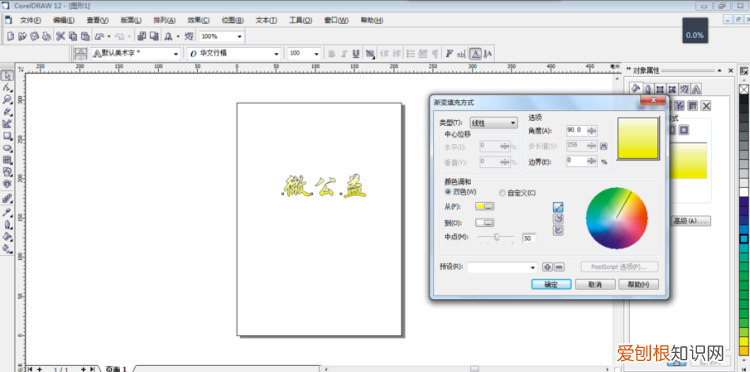This screenshot has width=750, height=372.
Task: Click the remove preset minus button
Action: 559,267
